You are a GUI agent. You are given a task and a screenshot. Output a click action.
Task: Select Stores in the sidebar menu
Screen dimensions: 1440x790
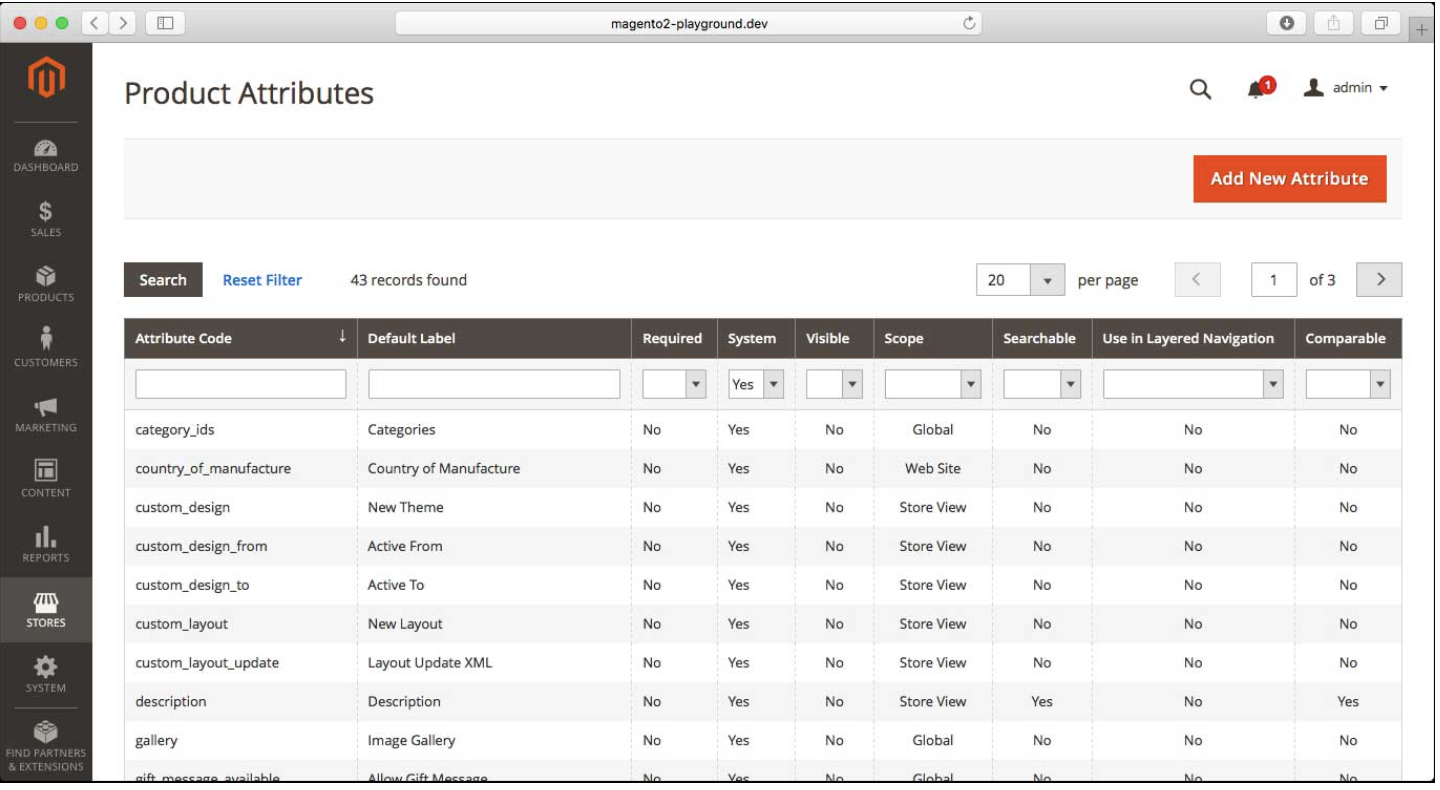[x=45, y=612]
